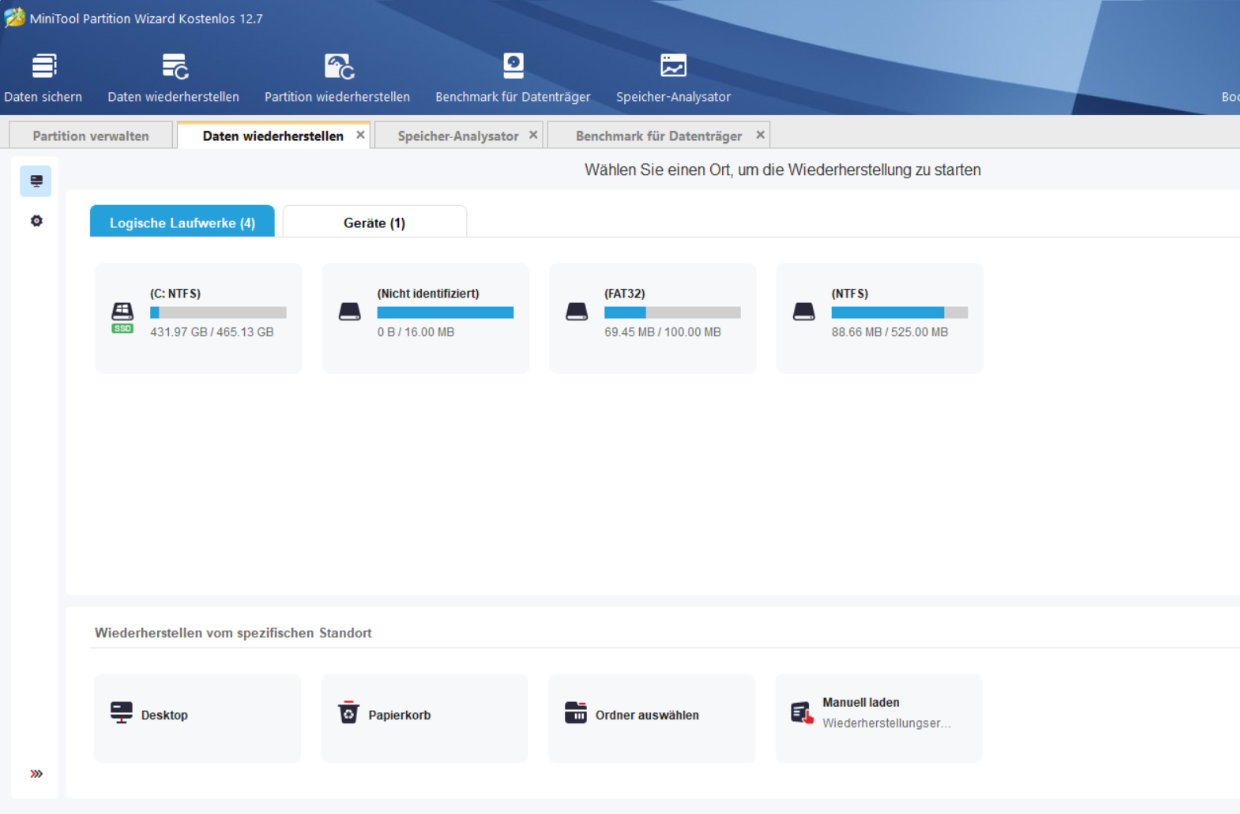Choose the FAT32 drive card
This screenshot has width=1240, height=814.
pos(653,318)
